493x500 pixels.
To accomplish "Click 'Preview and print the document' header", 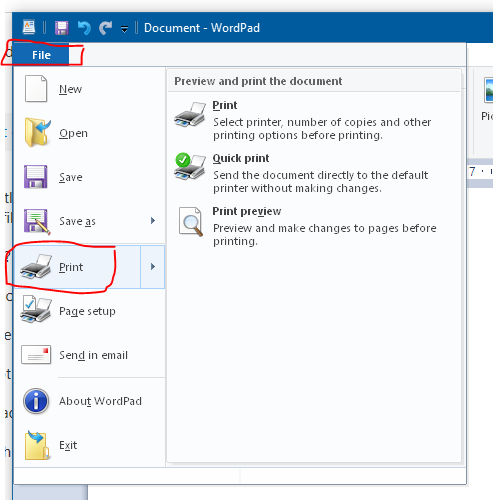I will coord(258,81).
